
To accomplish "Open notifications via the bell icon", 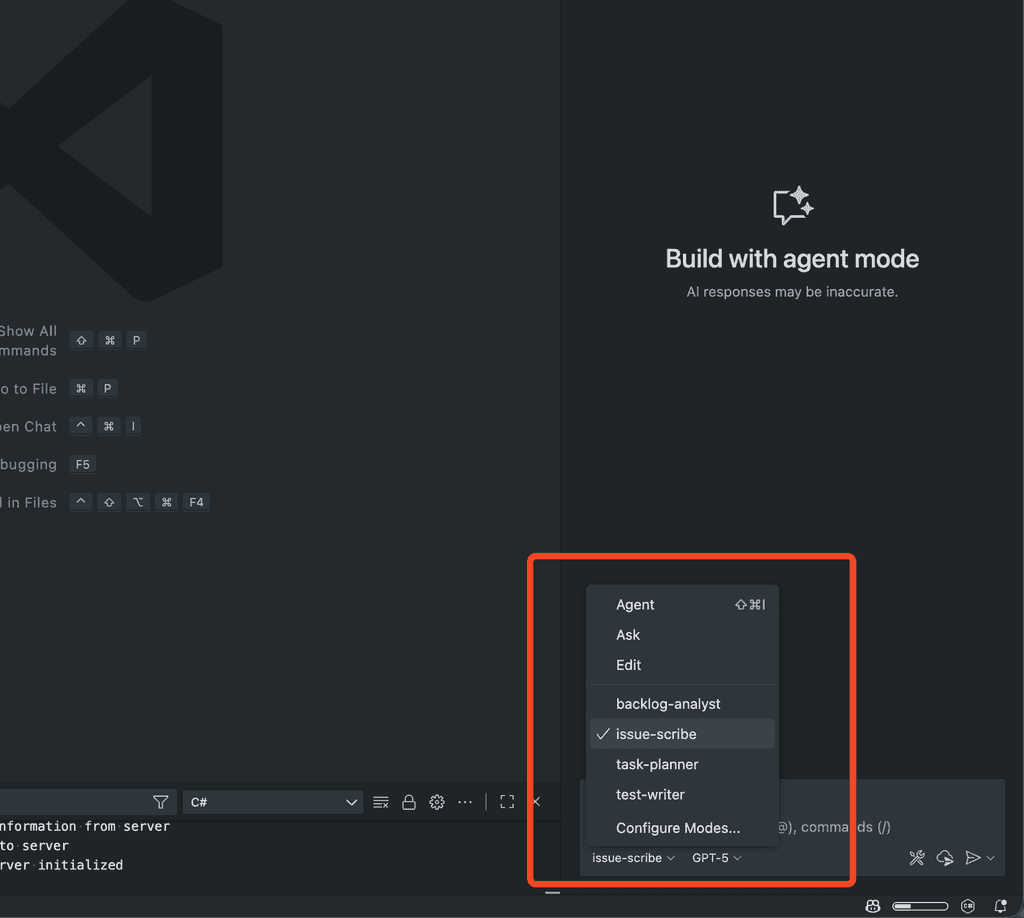I will pyautogui.click(x=999, y=905).
